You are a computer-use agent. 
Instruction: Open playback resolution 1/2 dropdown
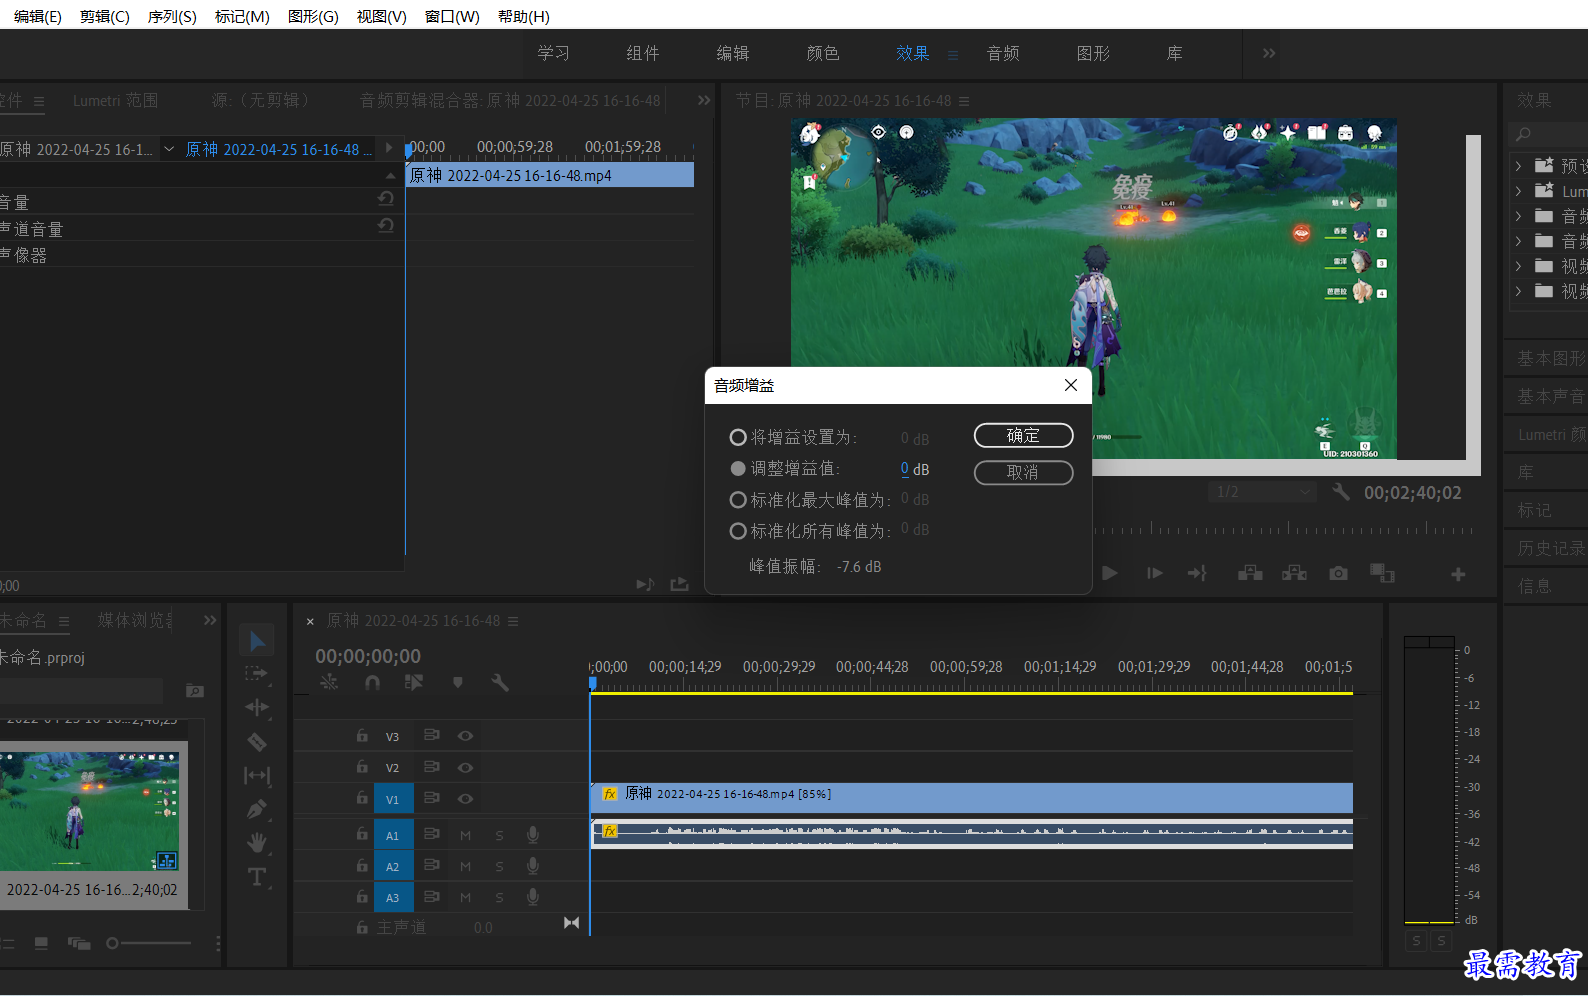point(1262,492)
